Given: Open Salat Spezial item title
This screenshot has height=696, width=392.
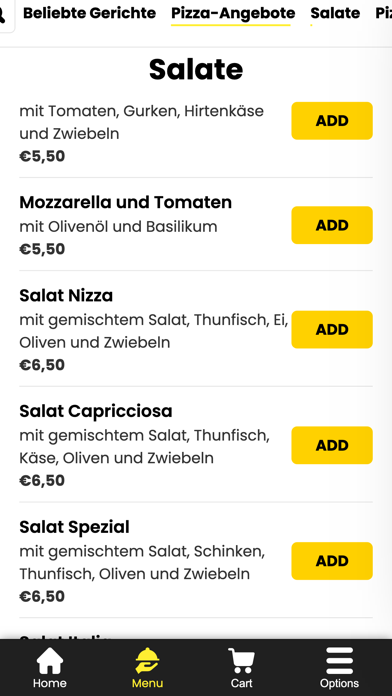Looking at the screenshot, I should pos(75,527).
